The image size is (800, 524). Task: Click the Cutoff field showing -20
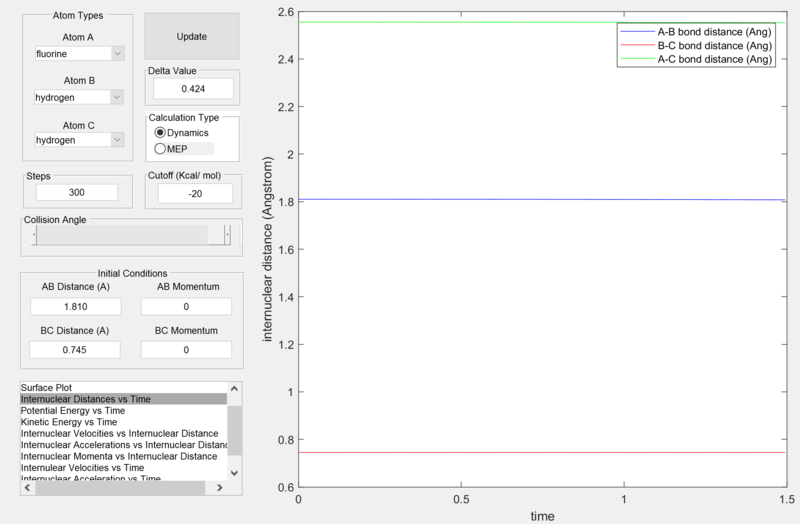[195, 194]
